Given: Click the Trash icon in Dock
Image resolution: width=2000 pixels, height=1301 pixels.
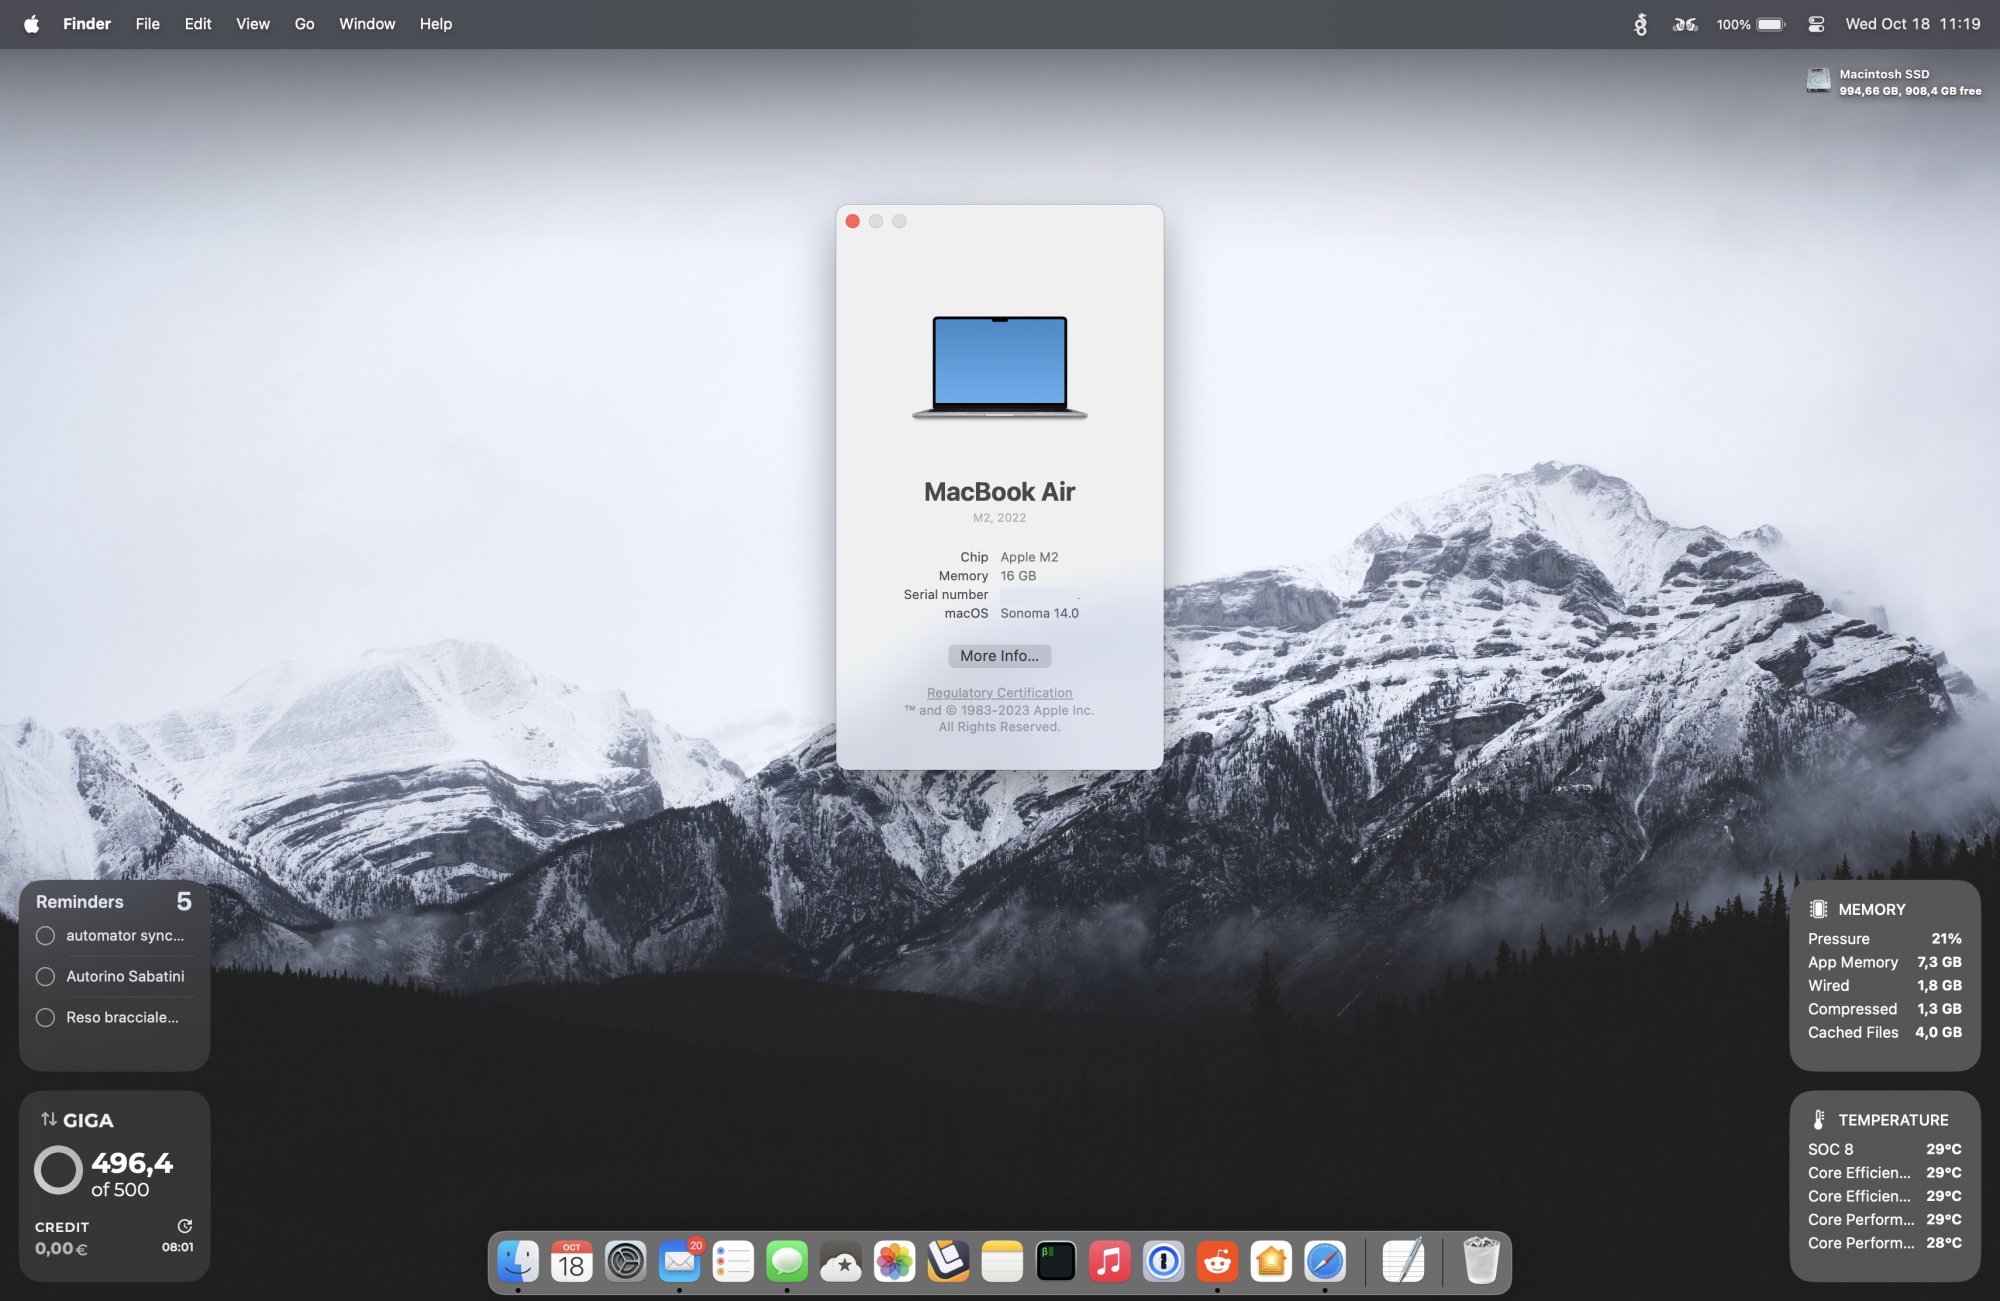Looking at the screenshot, I should [x=1480, y=1262].
